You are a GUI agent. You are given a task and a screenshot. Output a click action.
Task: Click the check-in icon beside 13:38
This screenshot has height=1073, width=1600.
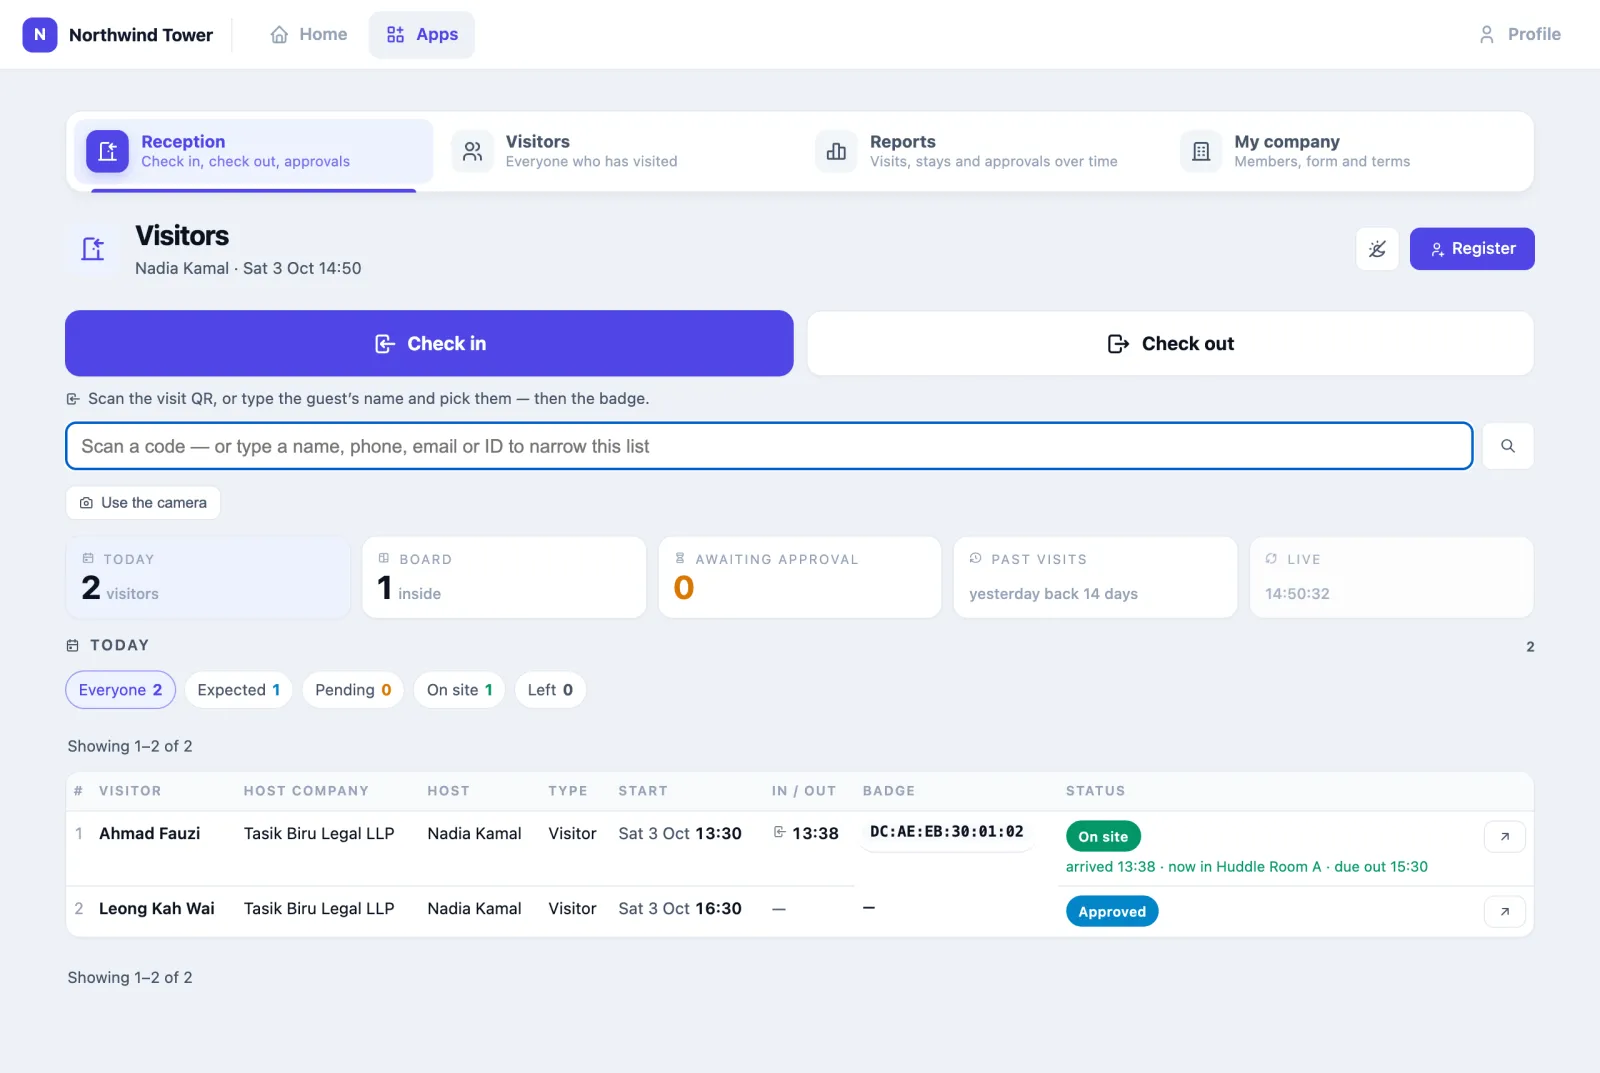coord(779,832)
